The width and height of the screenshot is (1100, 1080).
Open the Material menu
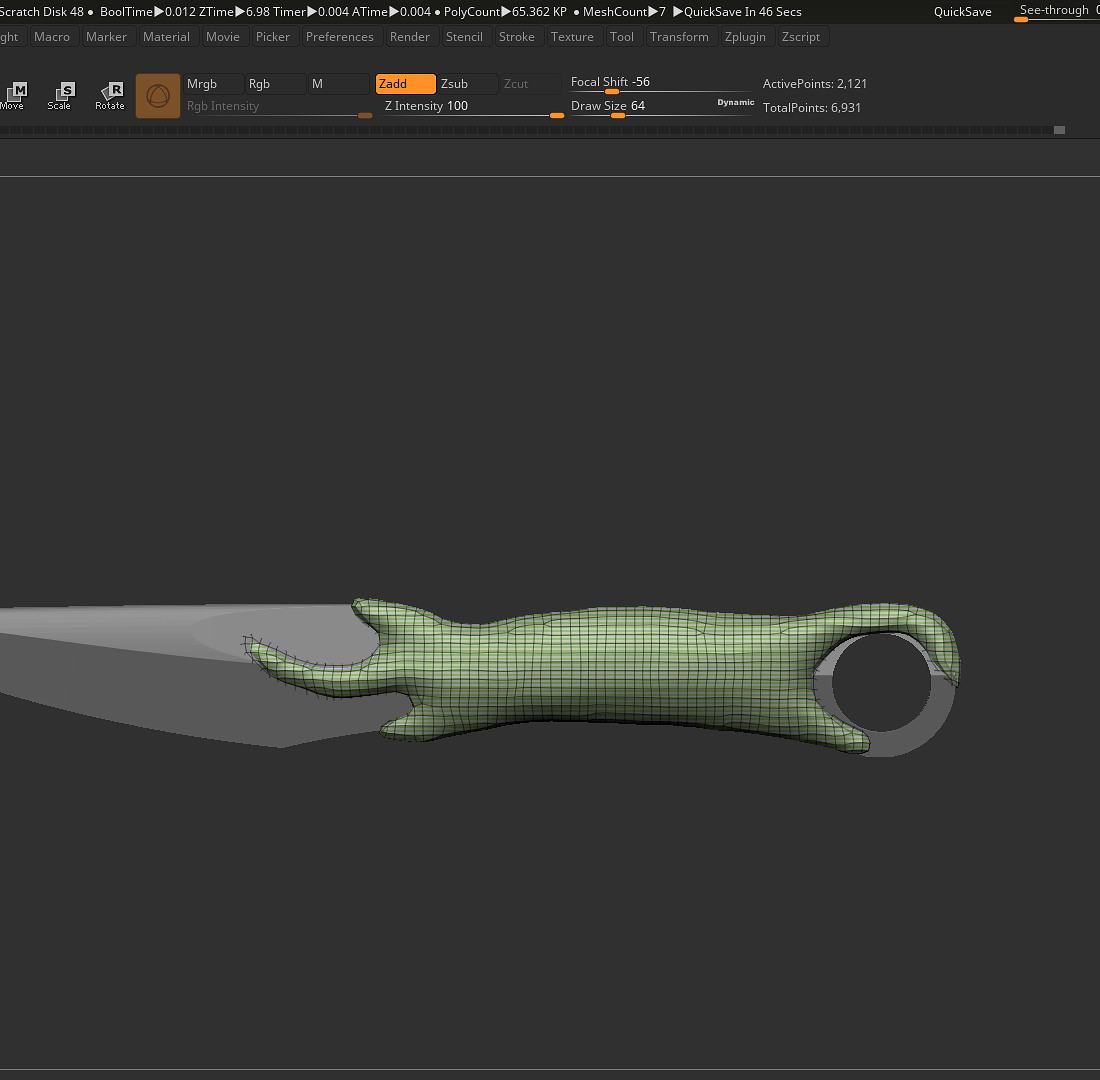[x=166, y=36]
